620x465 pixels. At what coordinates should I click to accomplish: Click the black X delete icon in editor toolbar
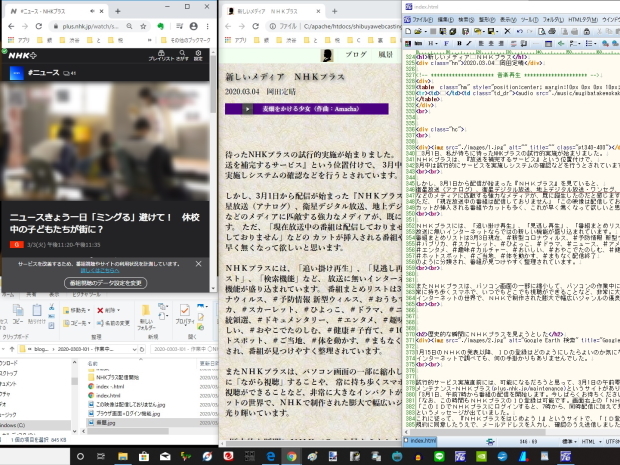507,31
